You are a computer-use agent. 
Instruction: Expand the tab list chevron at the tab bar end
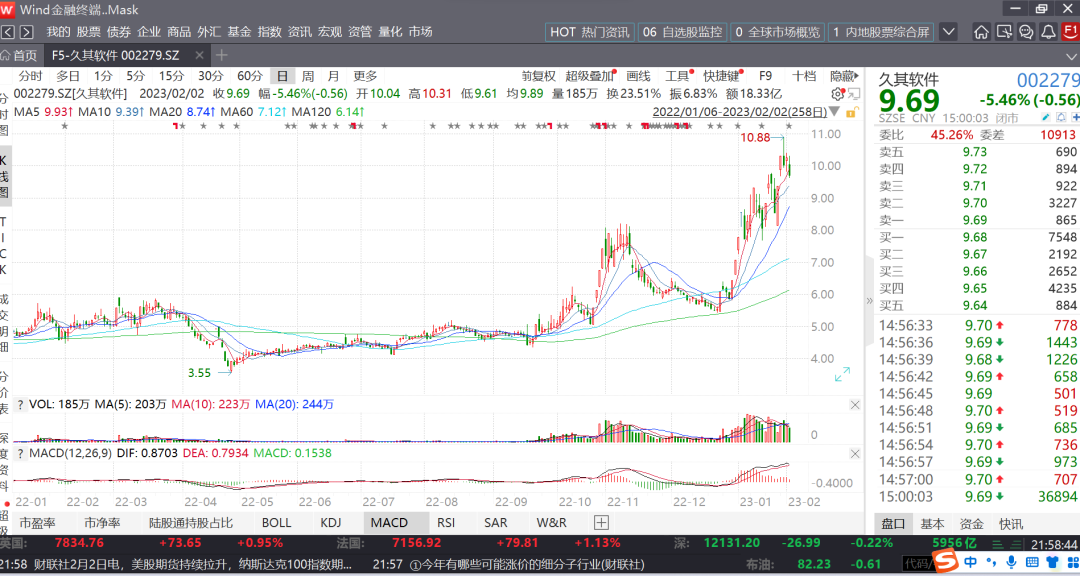[x=1072, y=56]
